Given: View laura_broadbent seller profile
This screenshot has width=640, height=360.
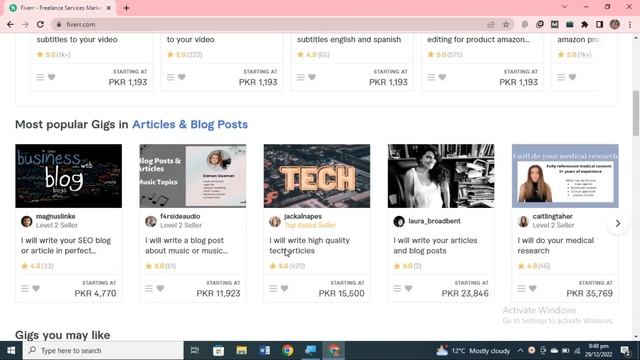Looking at the screenshot, I should click(x=434, y=221).
